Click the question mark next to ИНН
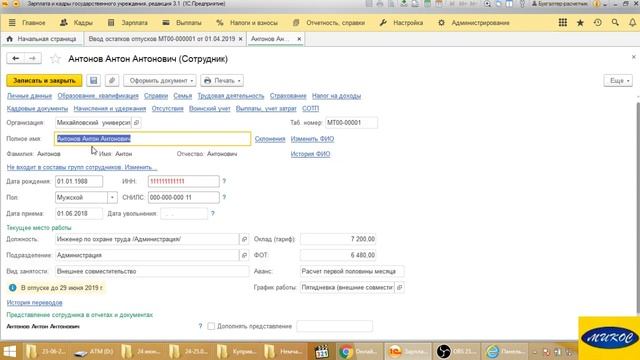The height and width of the screenshot is (360, 640). point(224,181)
